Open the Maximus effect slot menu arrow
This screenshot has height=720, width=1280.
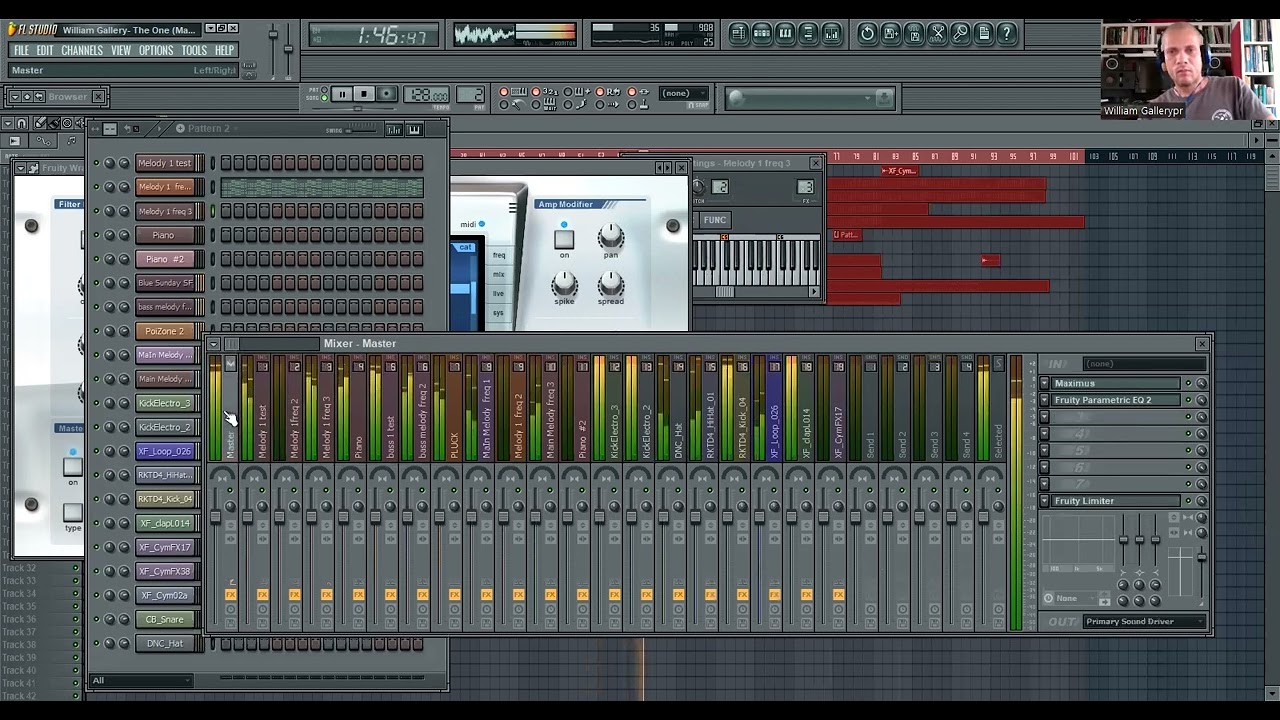(1045, 383)
